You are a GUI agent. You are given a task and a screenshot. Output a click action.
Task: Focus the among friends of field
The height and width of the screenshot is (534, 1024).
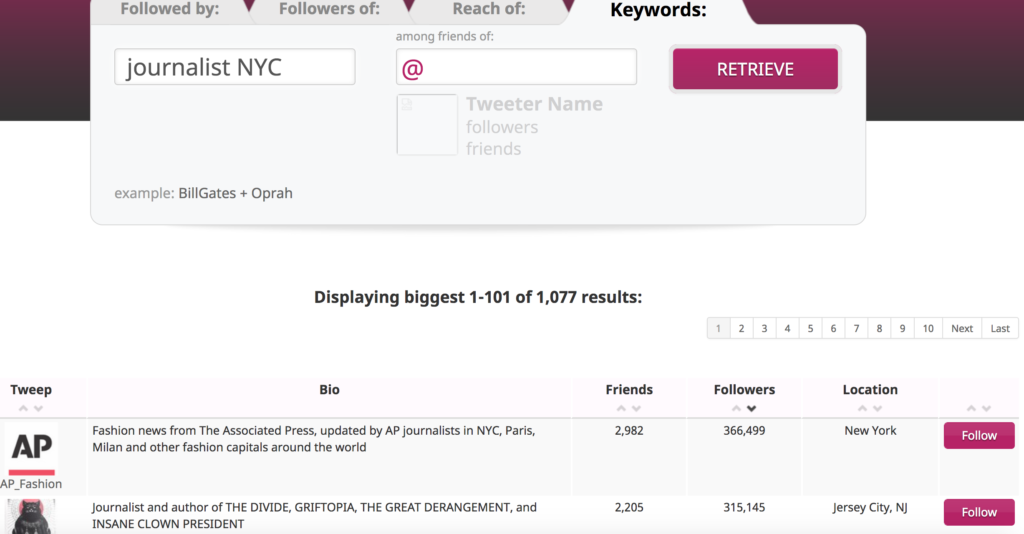point(516,67)
